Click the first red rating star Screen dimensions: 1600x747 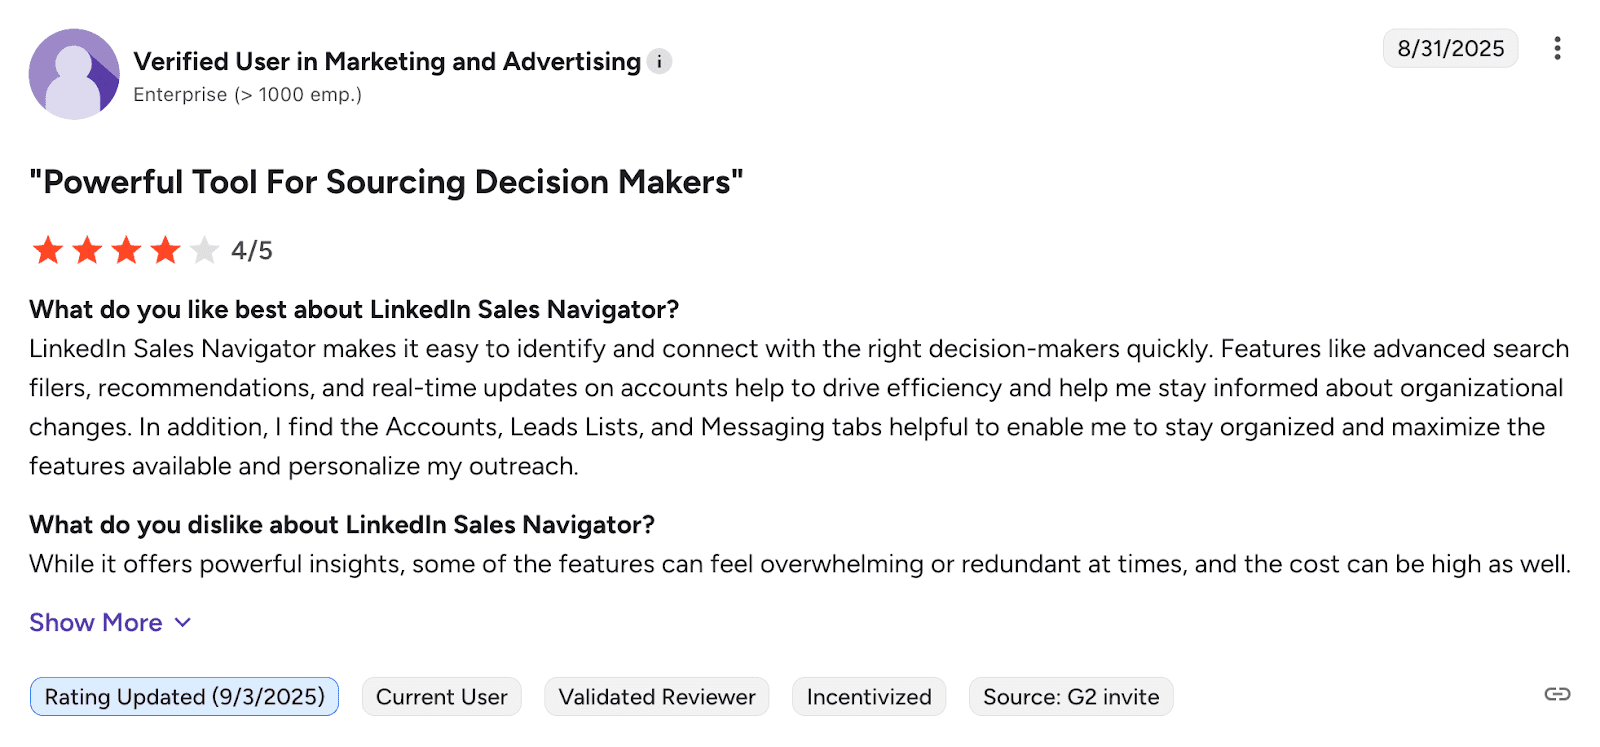[48, 250]
